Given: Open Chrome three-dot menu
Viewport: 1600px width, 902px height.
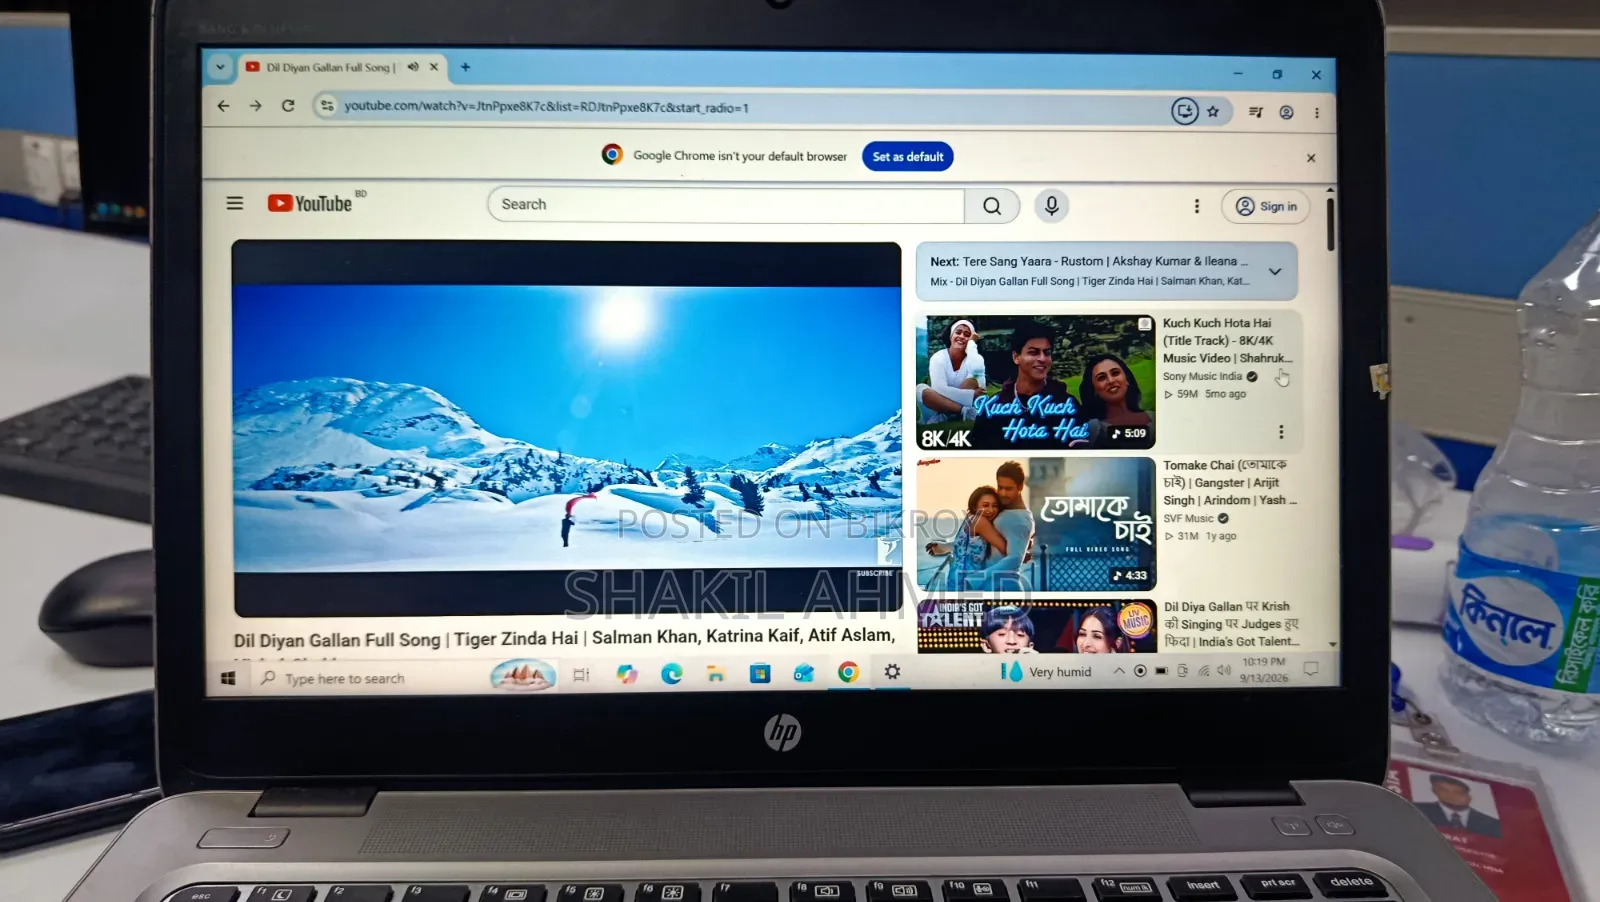Looking at the screenshot, I should 1317,113.
